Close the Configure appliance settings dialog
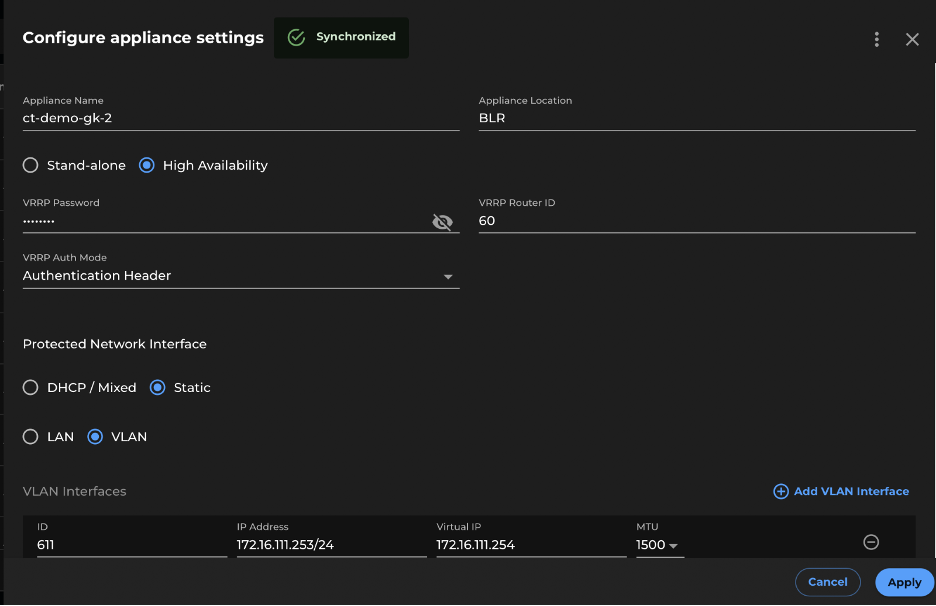The image size is (936, 606). point(912,39)
